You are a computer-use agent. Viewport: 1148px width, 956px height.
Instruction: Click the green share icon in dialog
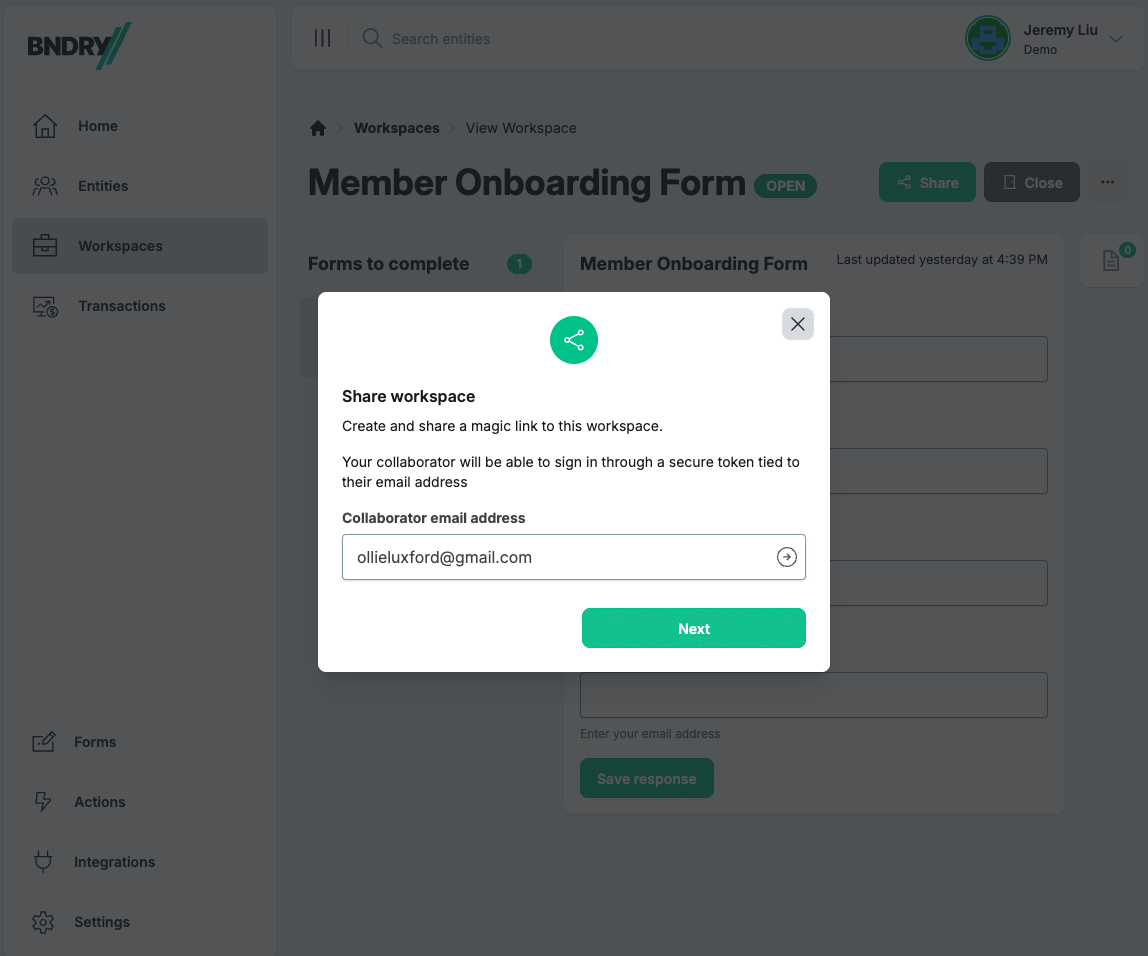(x=574, y=340)
